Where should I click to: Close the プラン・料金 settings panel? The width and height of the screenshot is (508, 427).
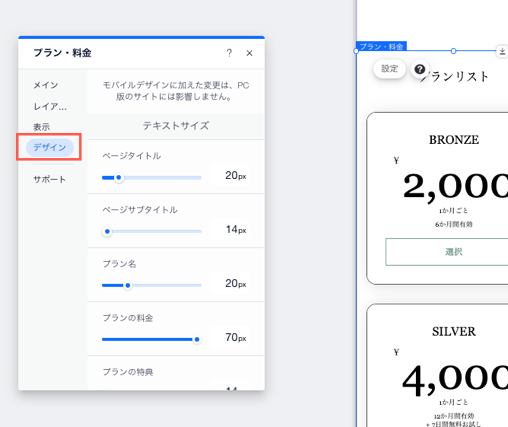[x=249, y=53]
